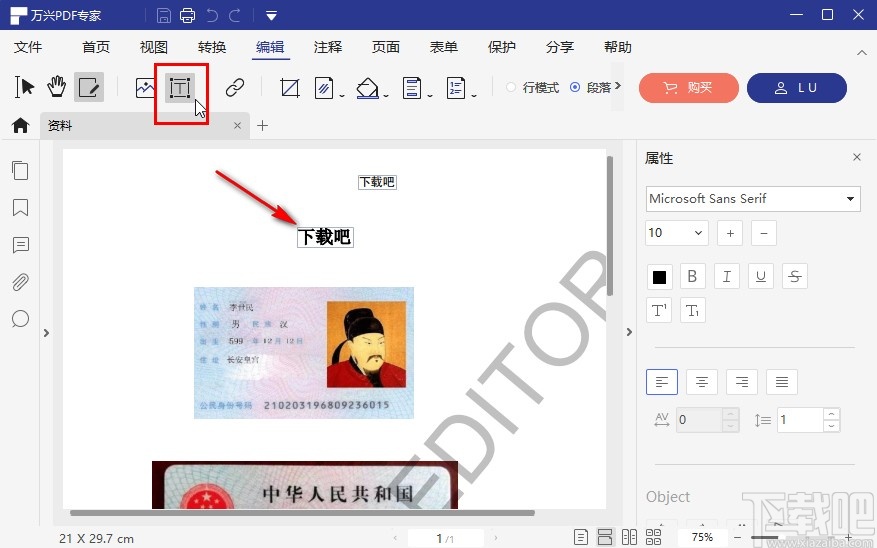Image resolution: width=877 pixels, height=548 pixels.
Task: Switch to continuous scrolling view
Action: coord(605,537)
